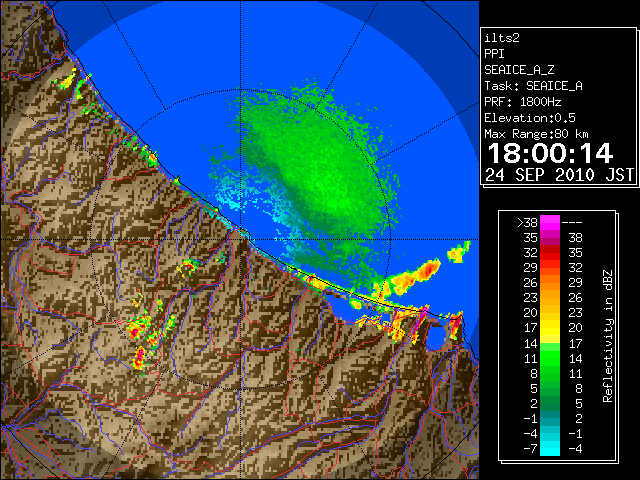Click the '>38' legend value
This screenshot has height=480, width=640.
[527, 223]
